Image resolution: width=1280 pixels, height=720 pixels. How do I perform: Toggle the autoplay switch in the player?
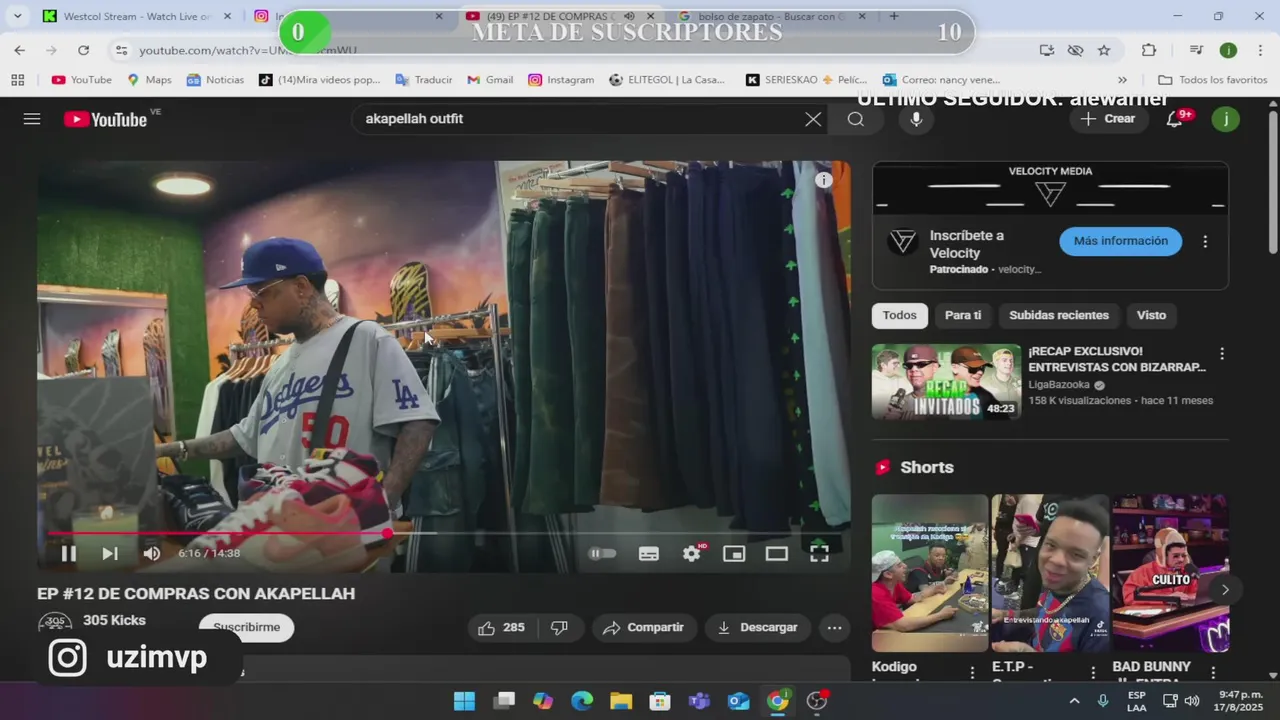click(602, 553)
